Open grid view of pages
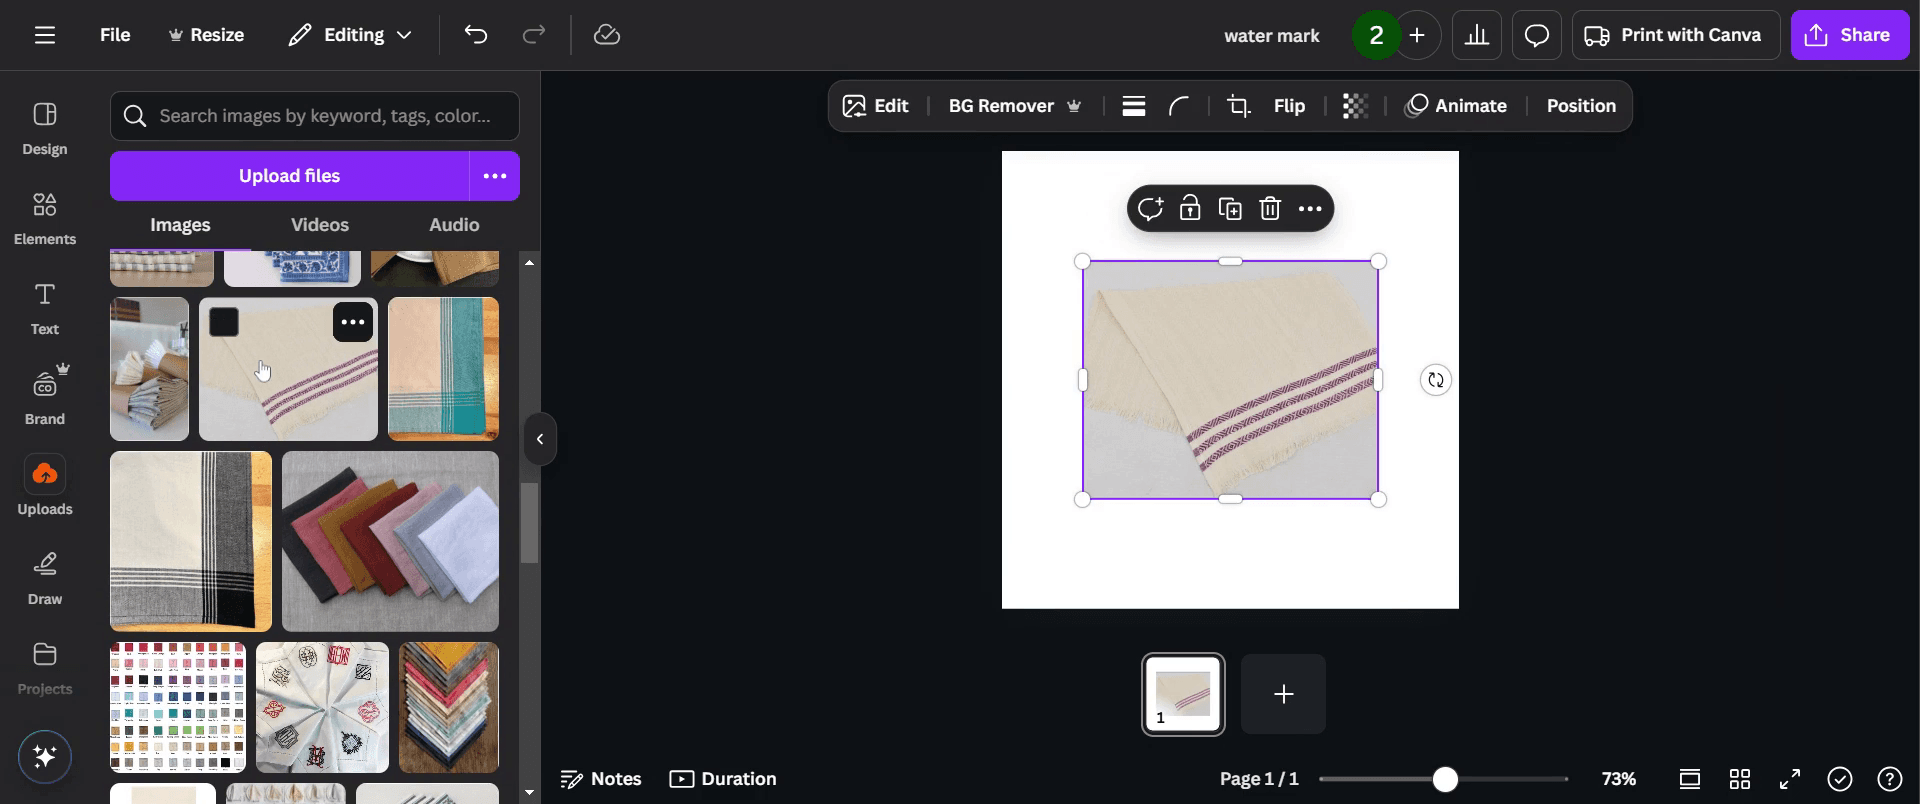 (1740, 779)
